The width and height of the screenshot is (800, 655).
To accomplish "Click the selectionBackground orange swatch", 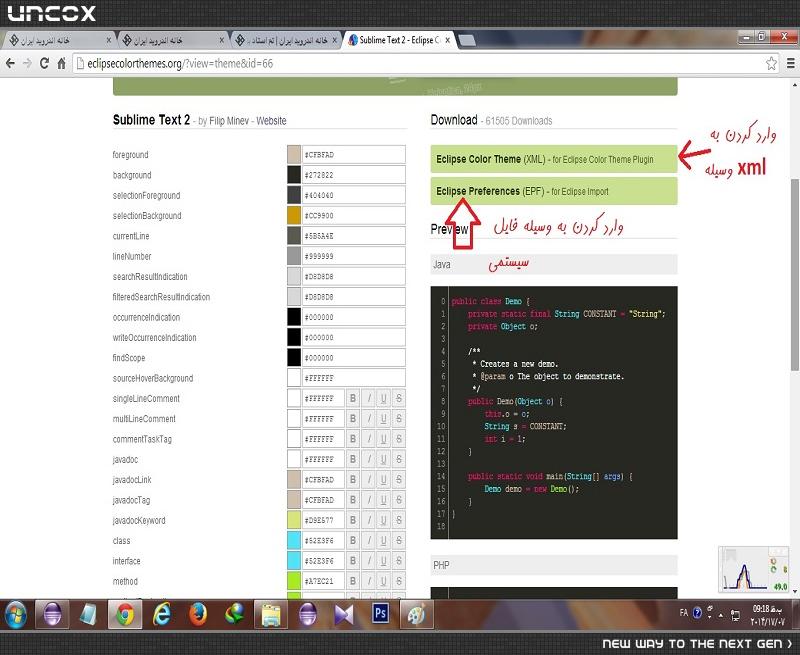I will coord(294,215).
